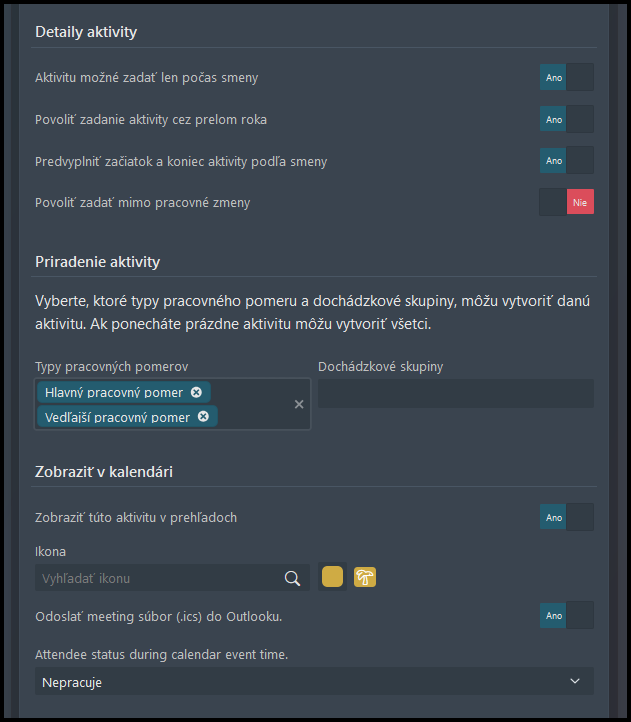Image resolution: width=631 pixels, height=722 pixels.
Task: Open the Attendee status dropdown
Action: point(314,681)
